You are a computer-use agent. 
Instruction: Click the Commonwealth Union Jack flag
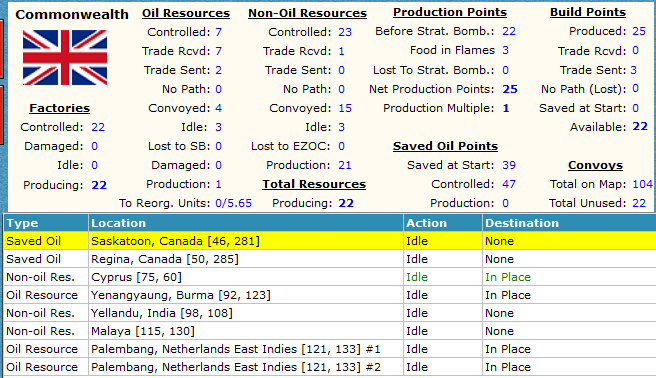65,58
